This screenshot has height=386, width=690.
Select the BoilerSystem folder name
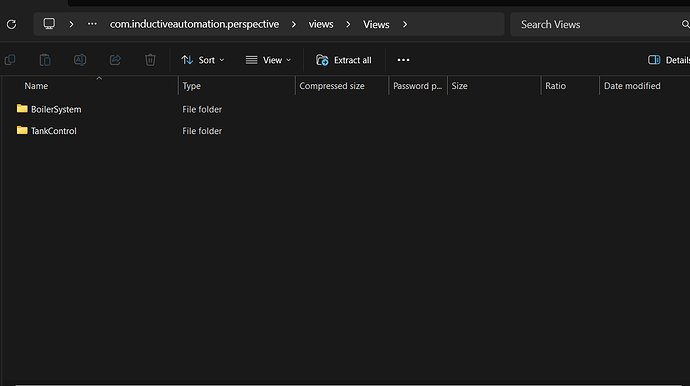point(56,109)
